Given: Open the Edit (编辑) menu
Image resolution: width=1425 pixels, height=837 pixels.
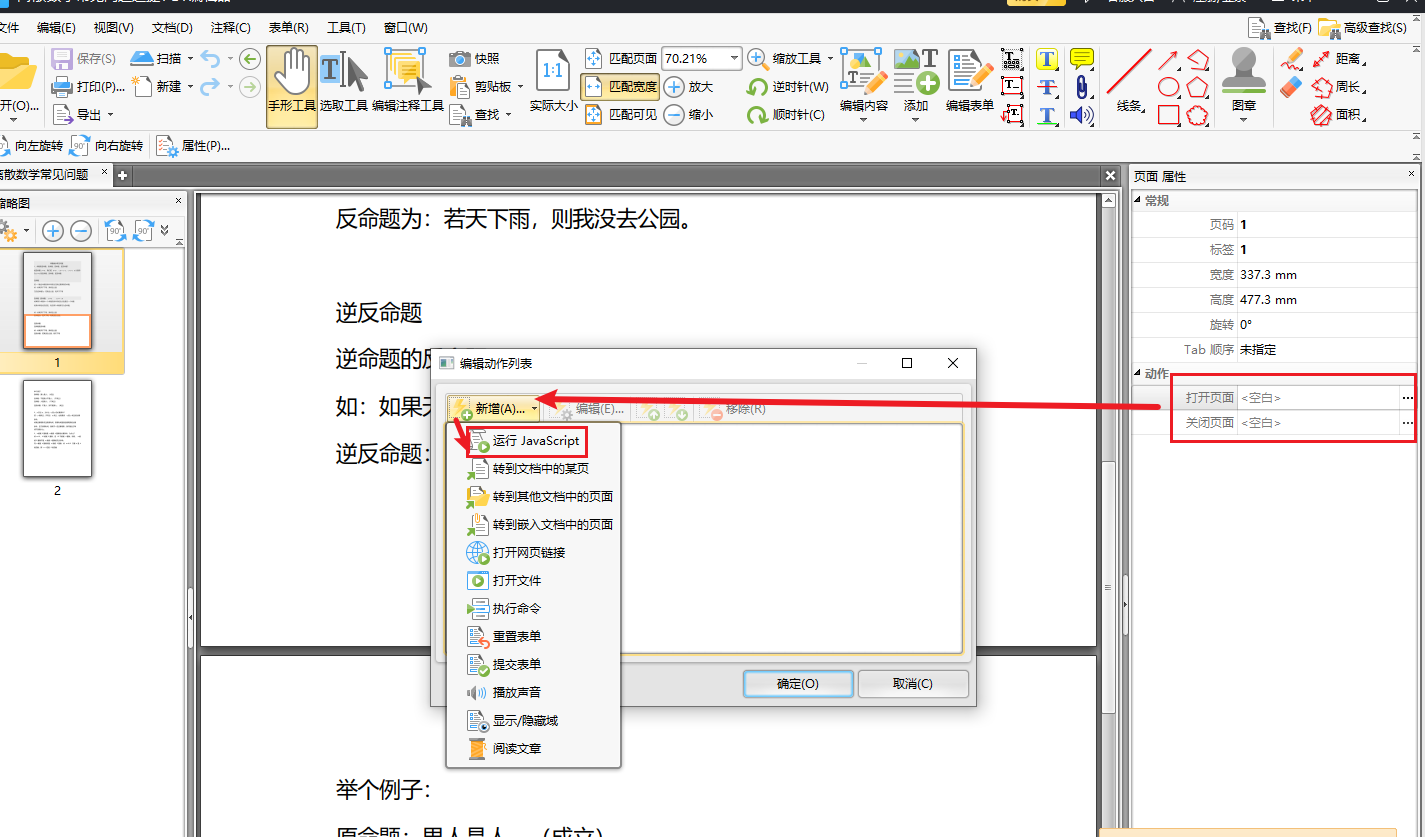Looking at the screenshot, I should (56, 28).
